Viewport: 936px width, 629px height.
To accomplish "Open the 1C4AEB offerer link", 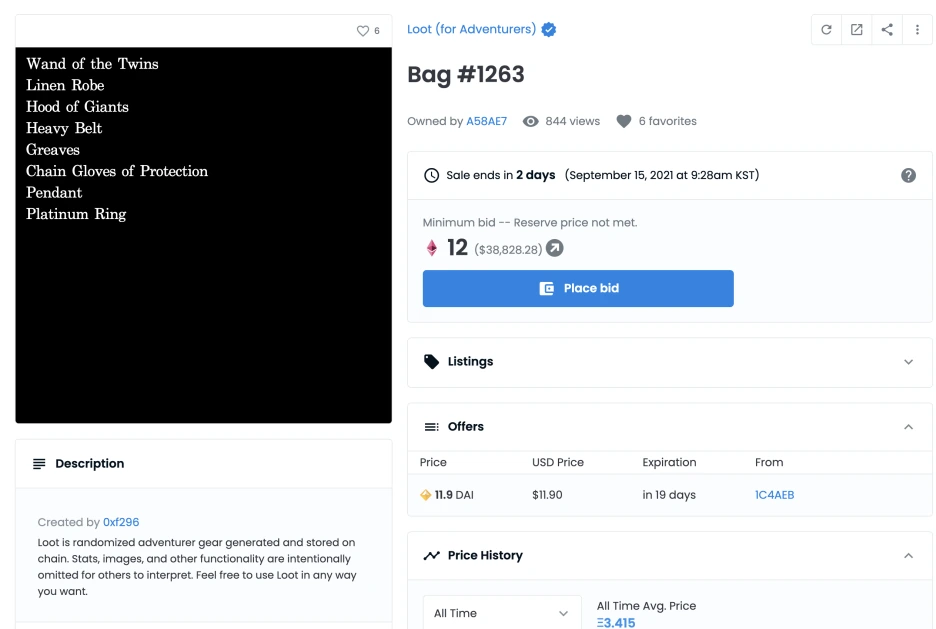I will (x=774, y=495).
